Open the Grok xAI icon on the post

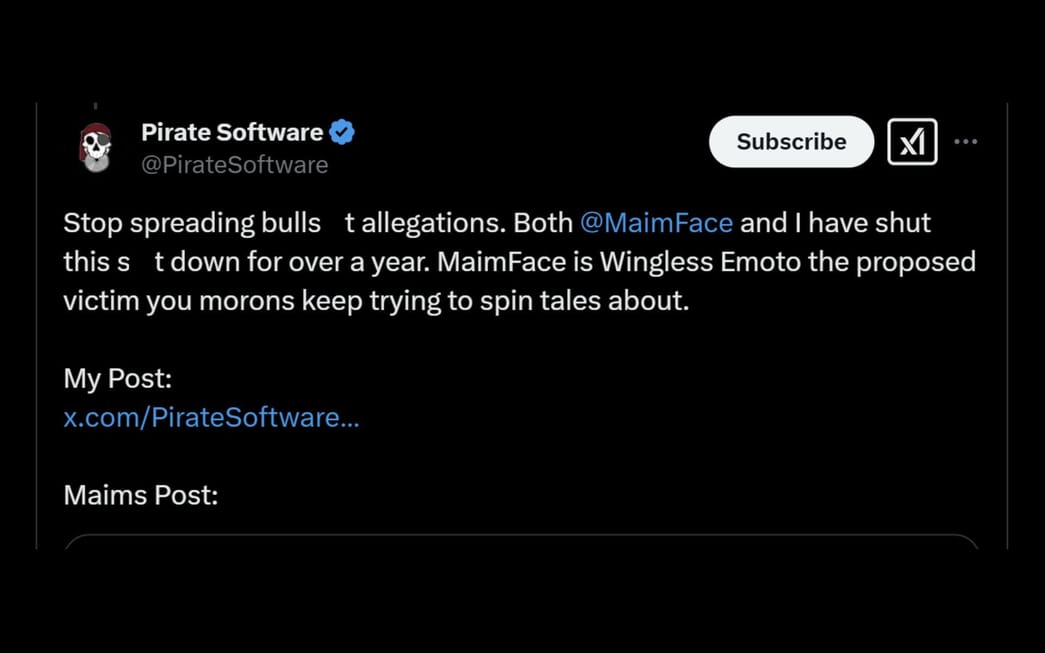coord(911,141)
